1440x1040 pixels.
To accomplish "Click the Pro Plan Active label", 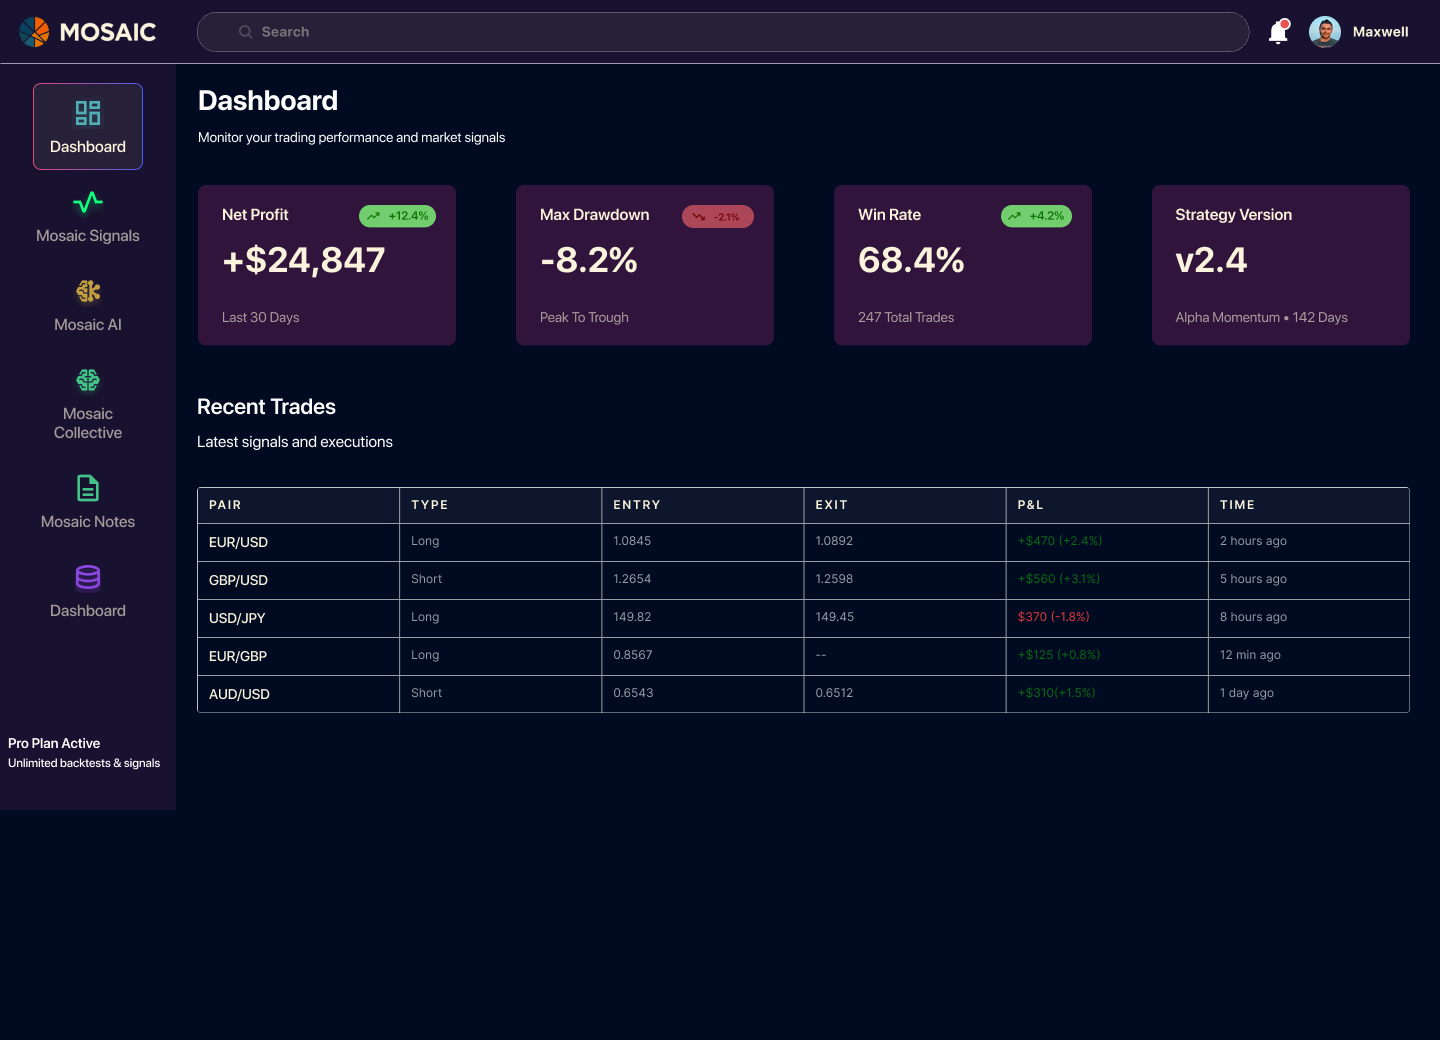I will click(x=54, y=743).
